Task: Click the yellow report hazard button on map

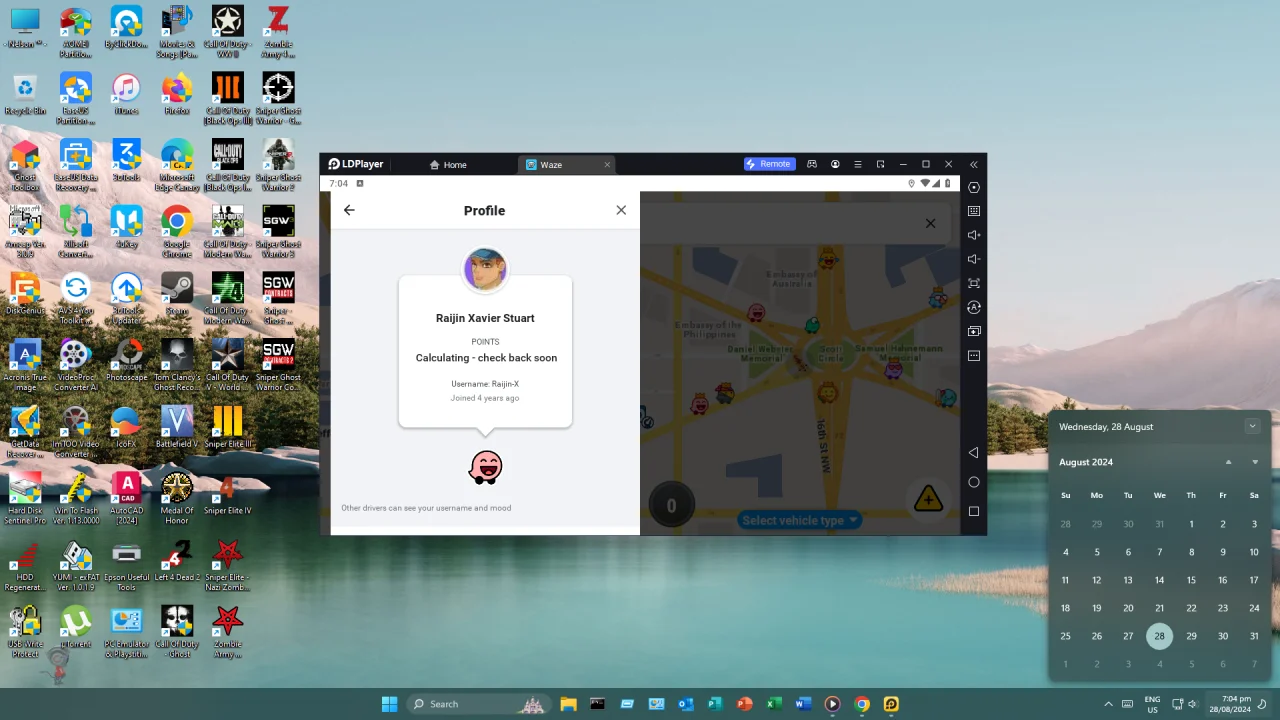Action: click(x=928, y=499)
